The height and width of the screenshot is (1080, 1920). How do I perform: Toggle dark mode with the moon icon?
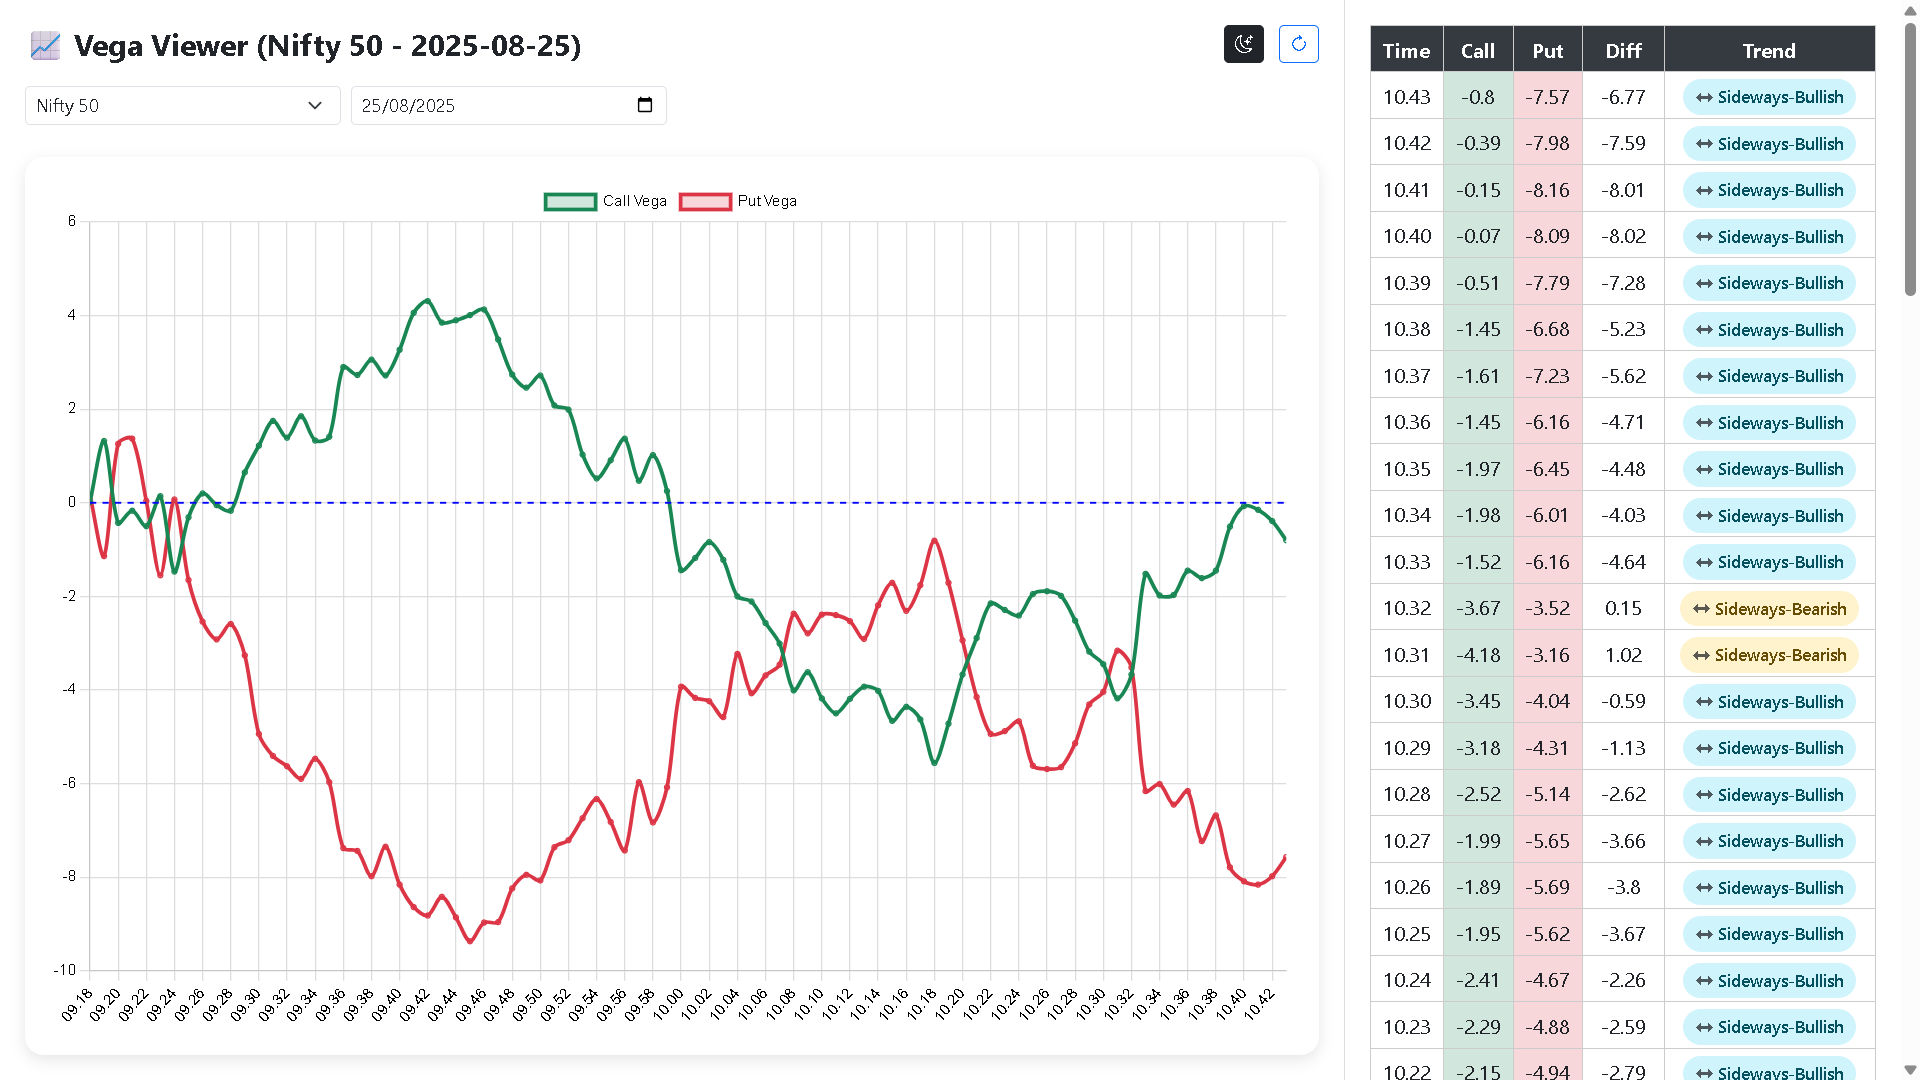1243,44
